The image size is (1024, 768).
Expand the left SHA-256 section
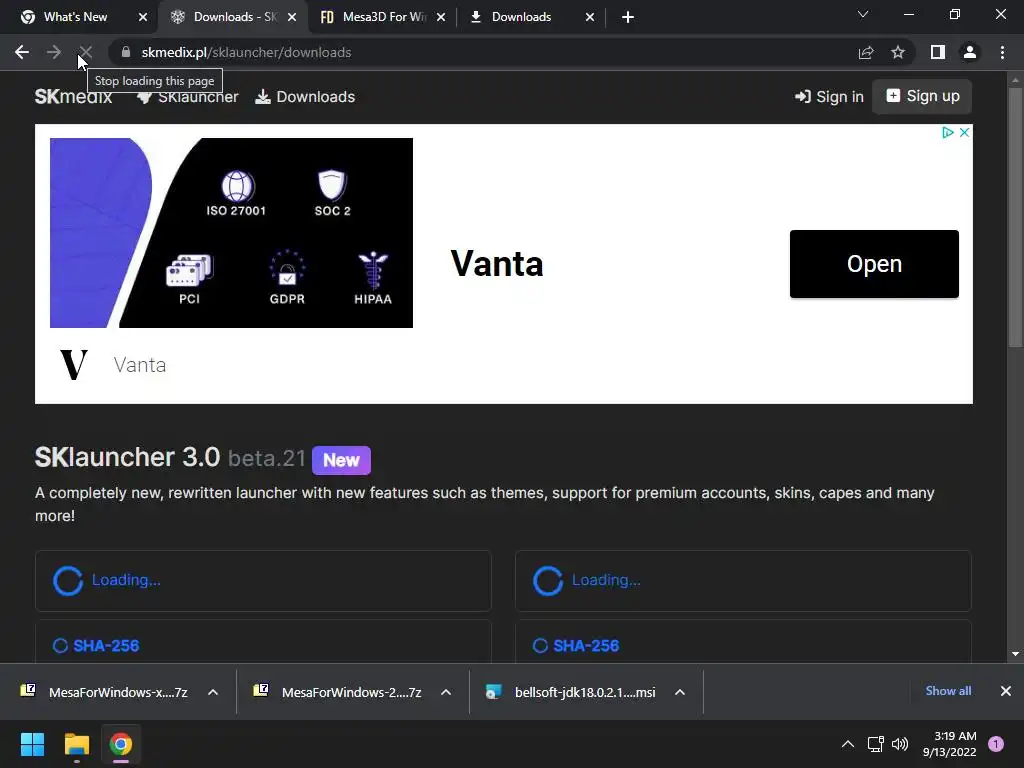(96, 646)
